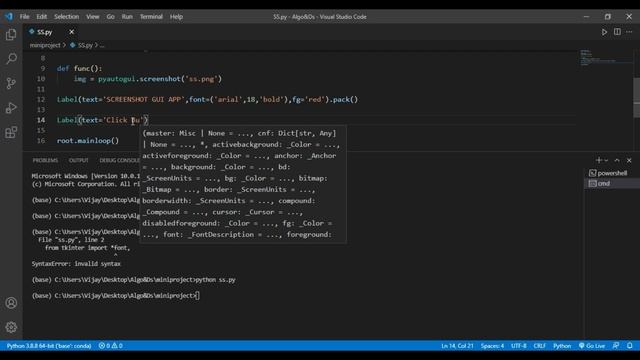Open the View menu
Viewport: 640px width, 360px height.
93,17
